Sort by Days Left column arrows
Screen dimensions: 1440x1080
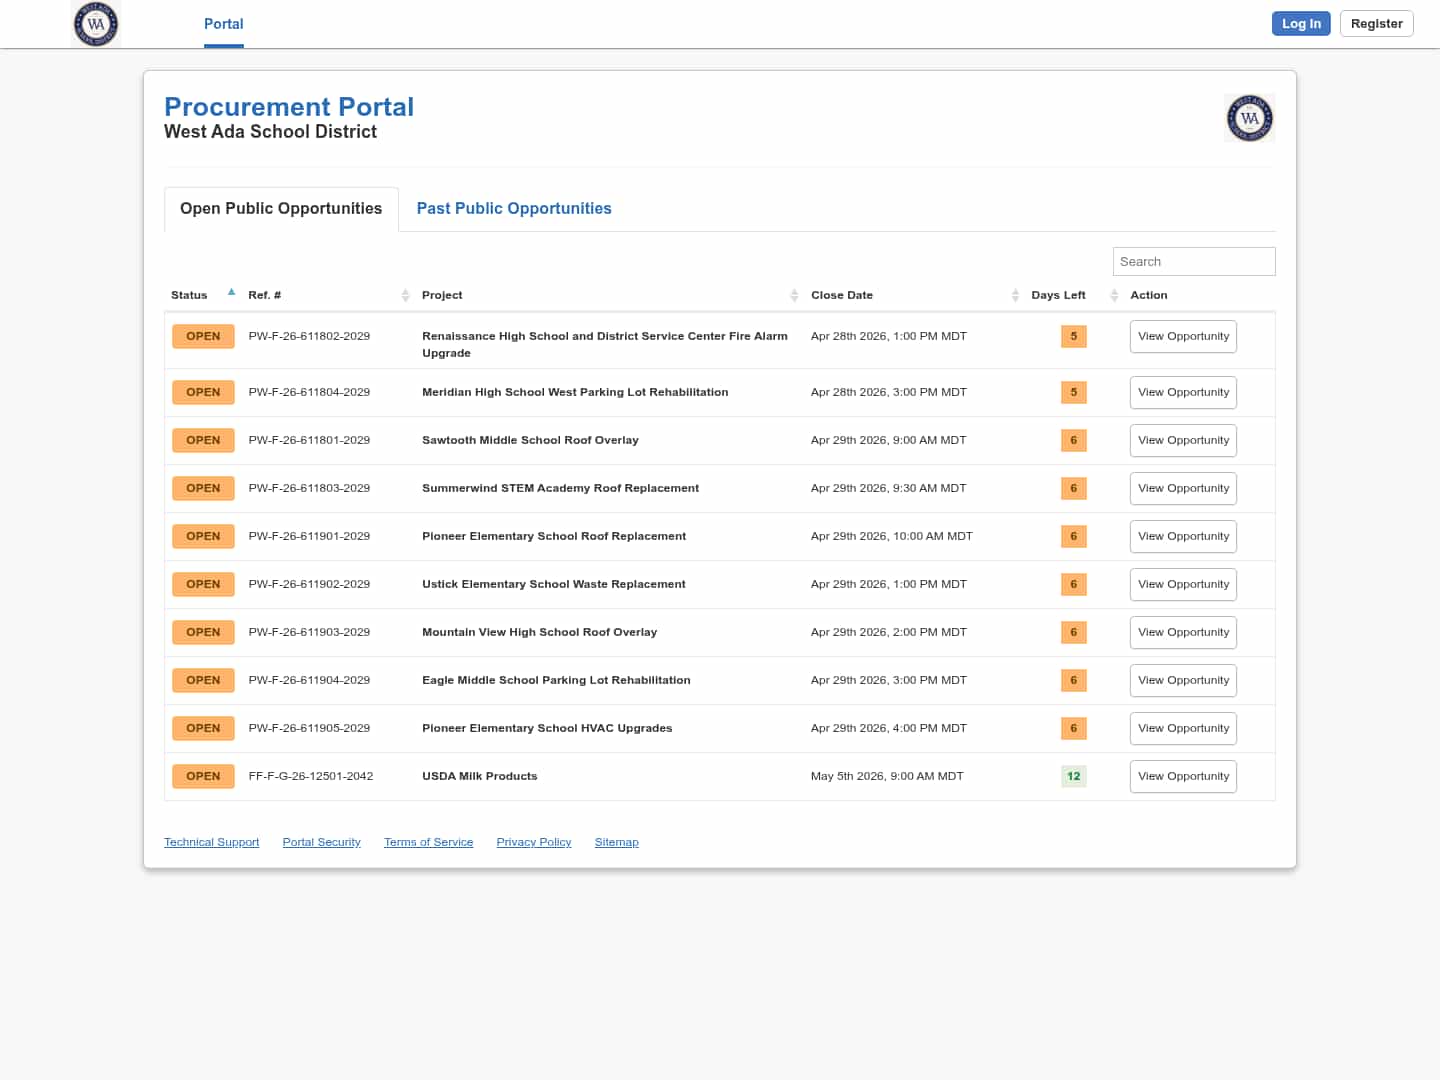(x=1114, y=295)
